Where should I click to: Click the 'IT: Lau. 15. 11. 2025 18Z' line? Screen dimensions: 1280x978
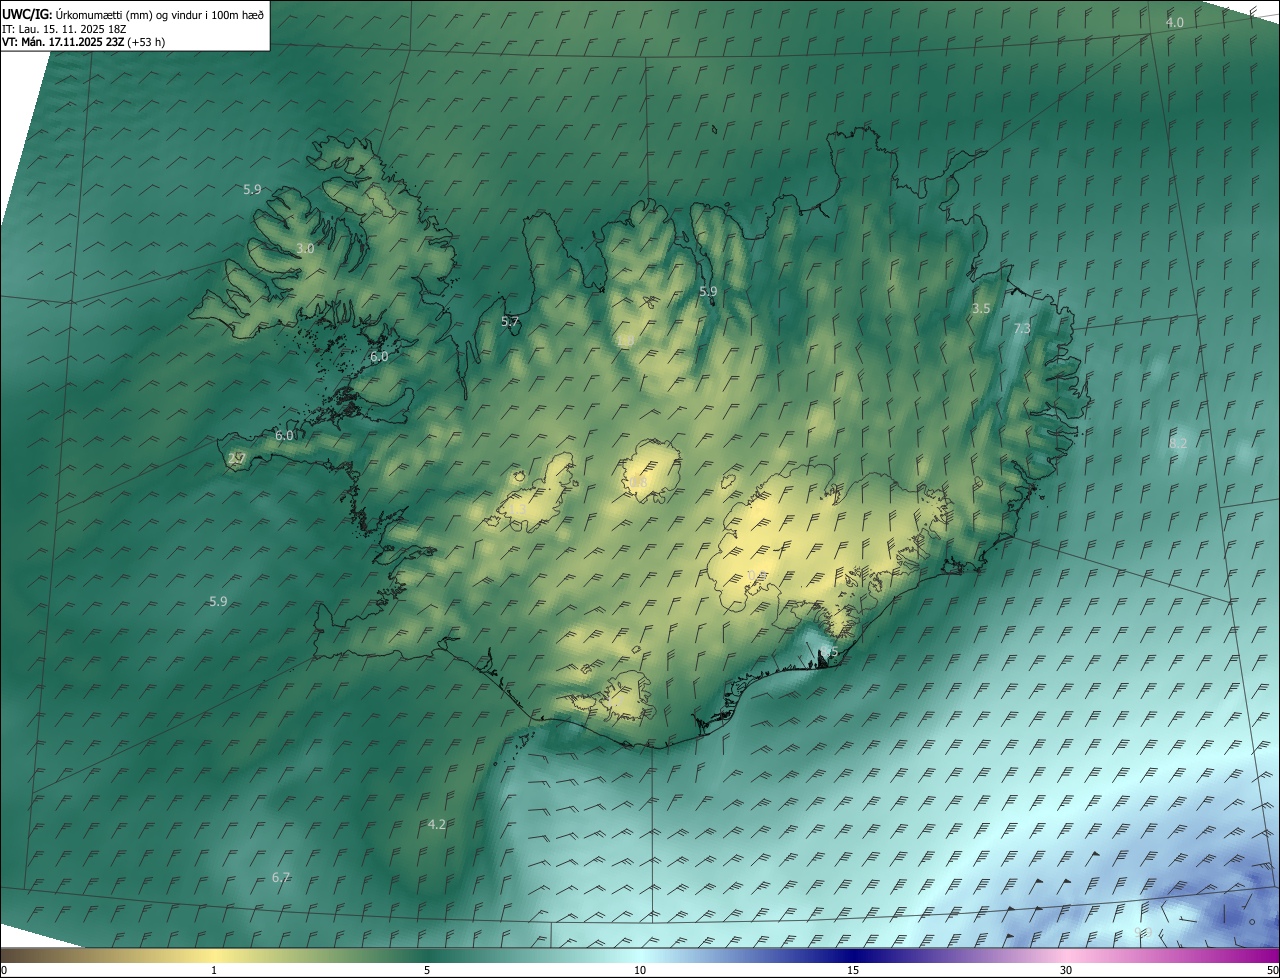pyautogui.click(x=65, y=28)
